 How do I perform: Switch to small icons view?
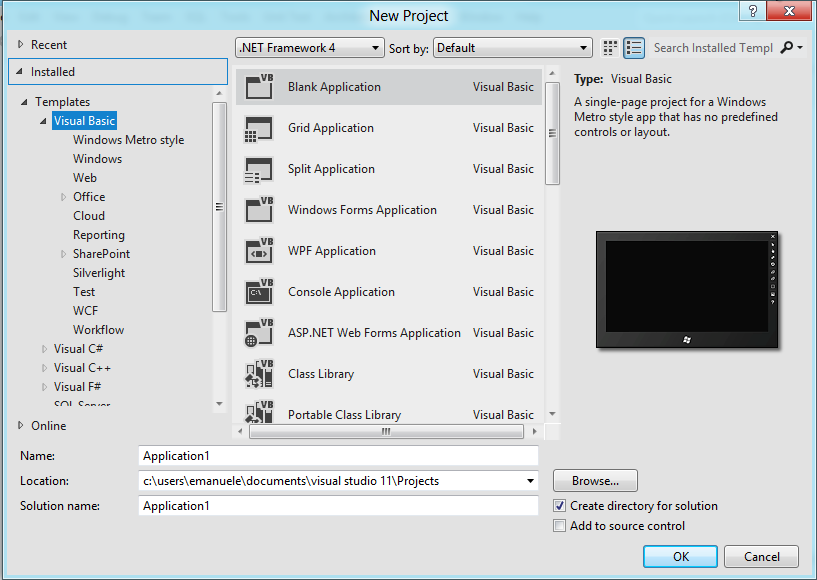610,48
